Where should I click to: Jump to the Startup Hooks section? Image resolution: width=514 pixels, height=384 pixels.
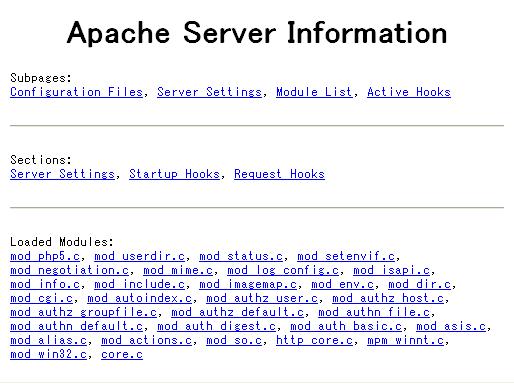click(x=174, y=174)
